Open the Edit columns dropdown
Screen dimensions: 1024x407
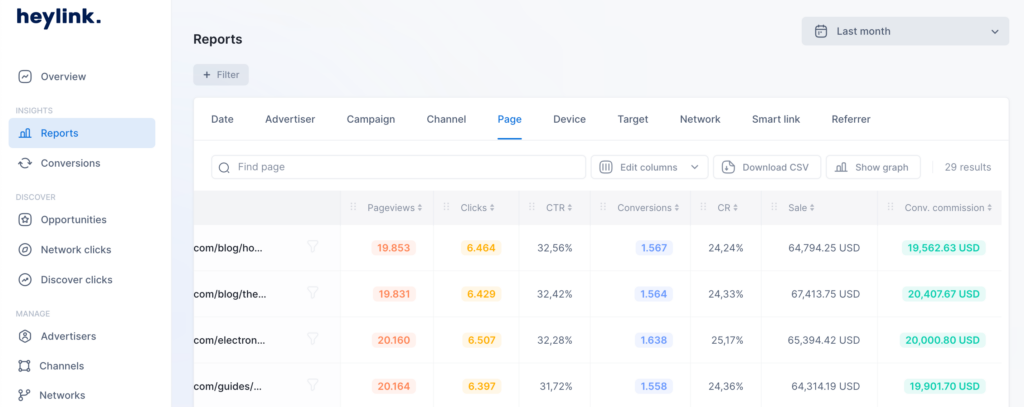tap(650, 167)
